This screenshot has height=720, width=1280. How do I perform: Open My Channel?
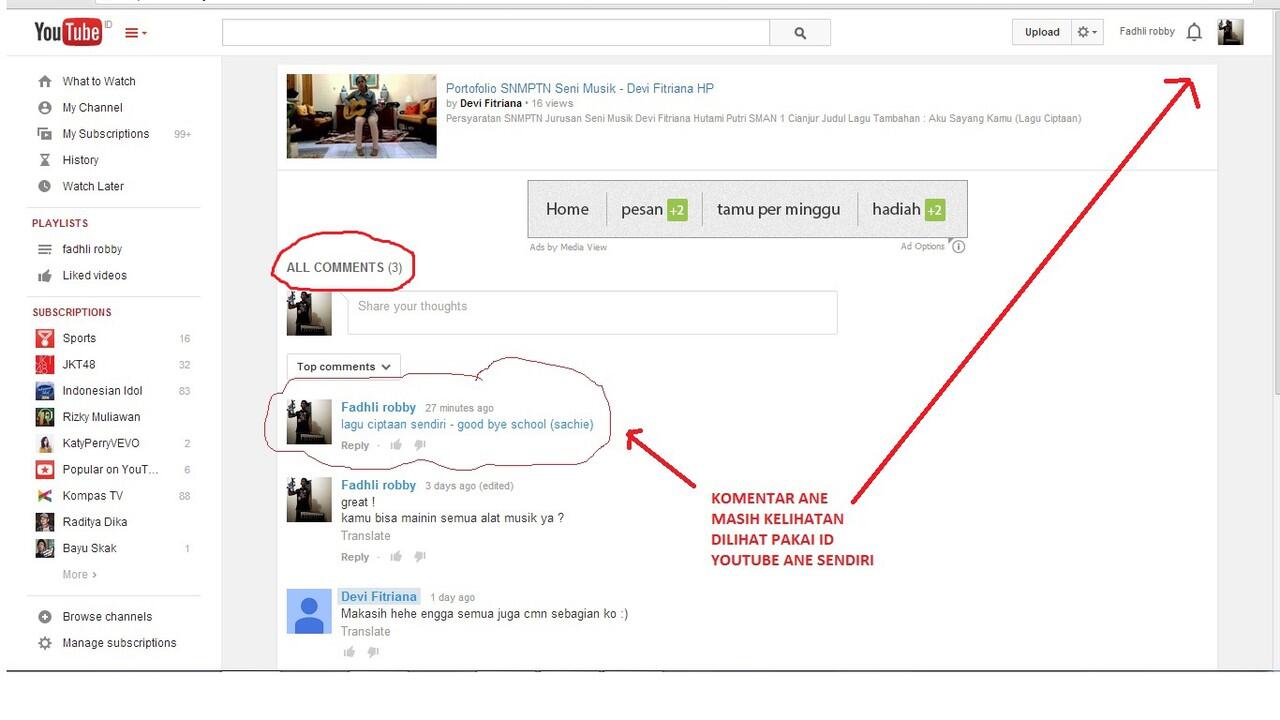coord(92,108)
